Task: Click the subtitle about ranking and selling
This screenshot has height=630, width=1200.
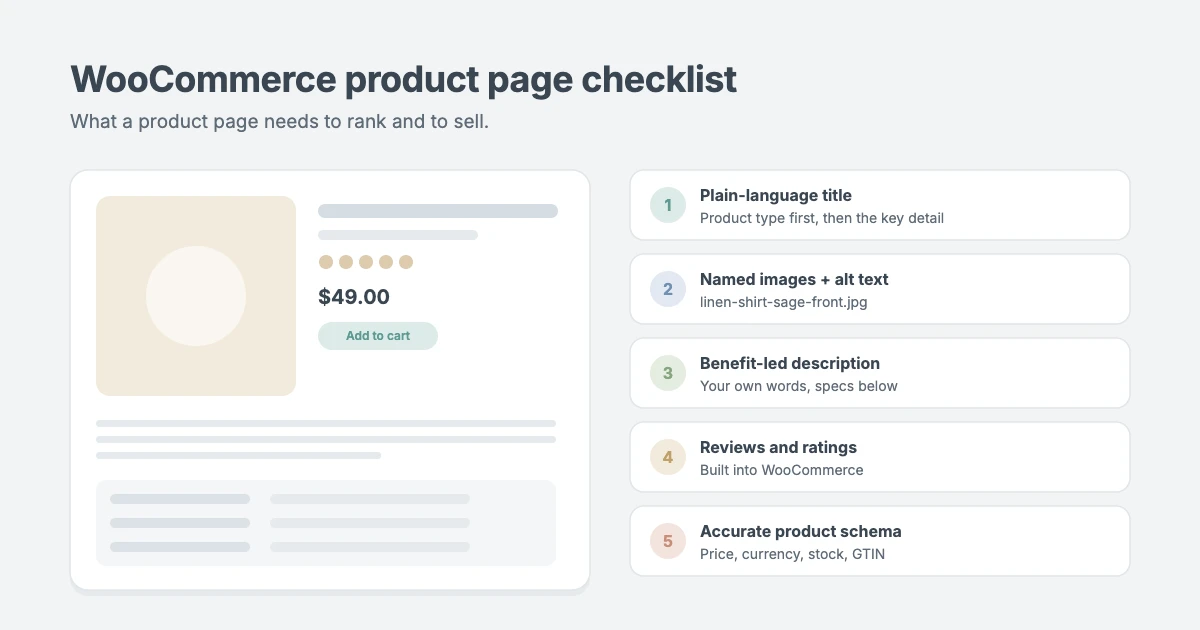Action: click(x=279, y=123)
